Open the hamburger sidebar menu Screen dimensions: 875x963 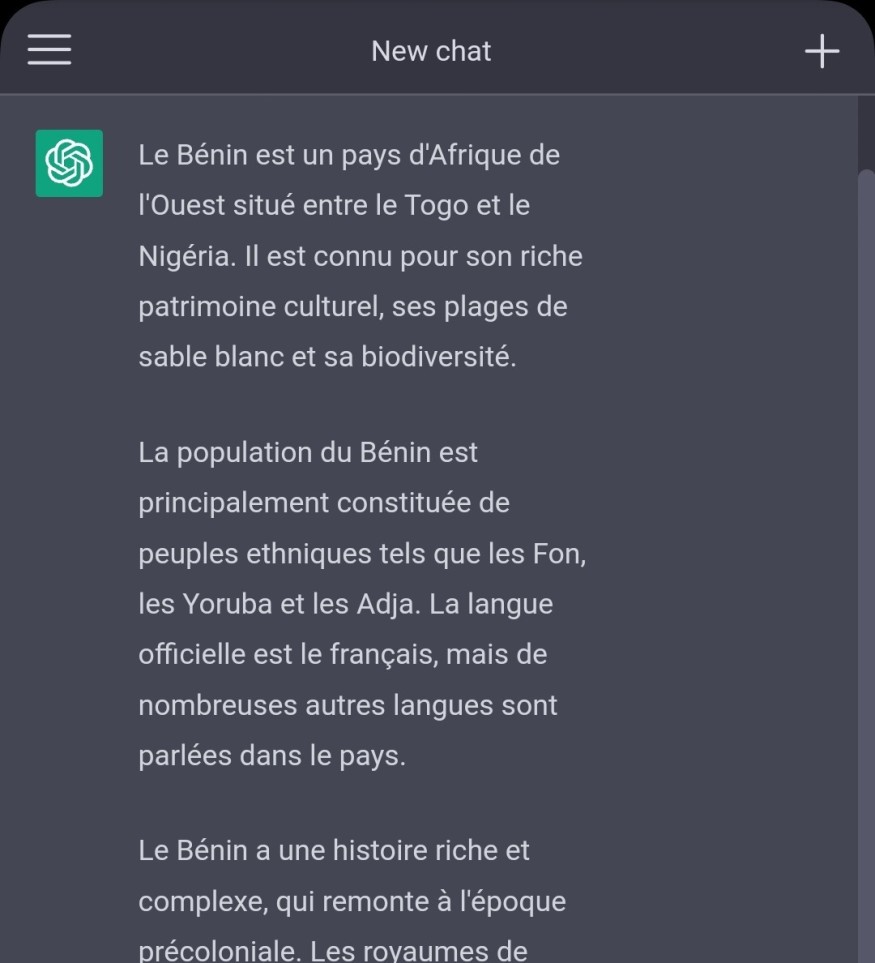click(50, 49)
